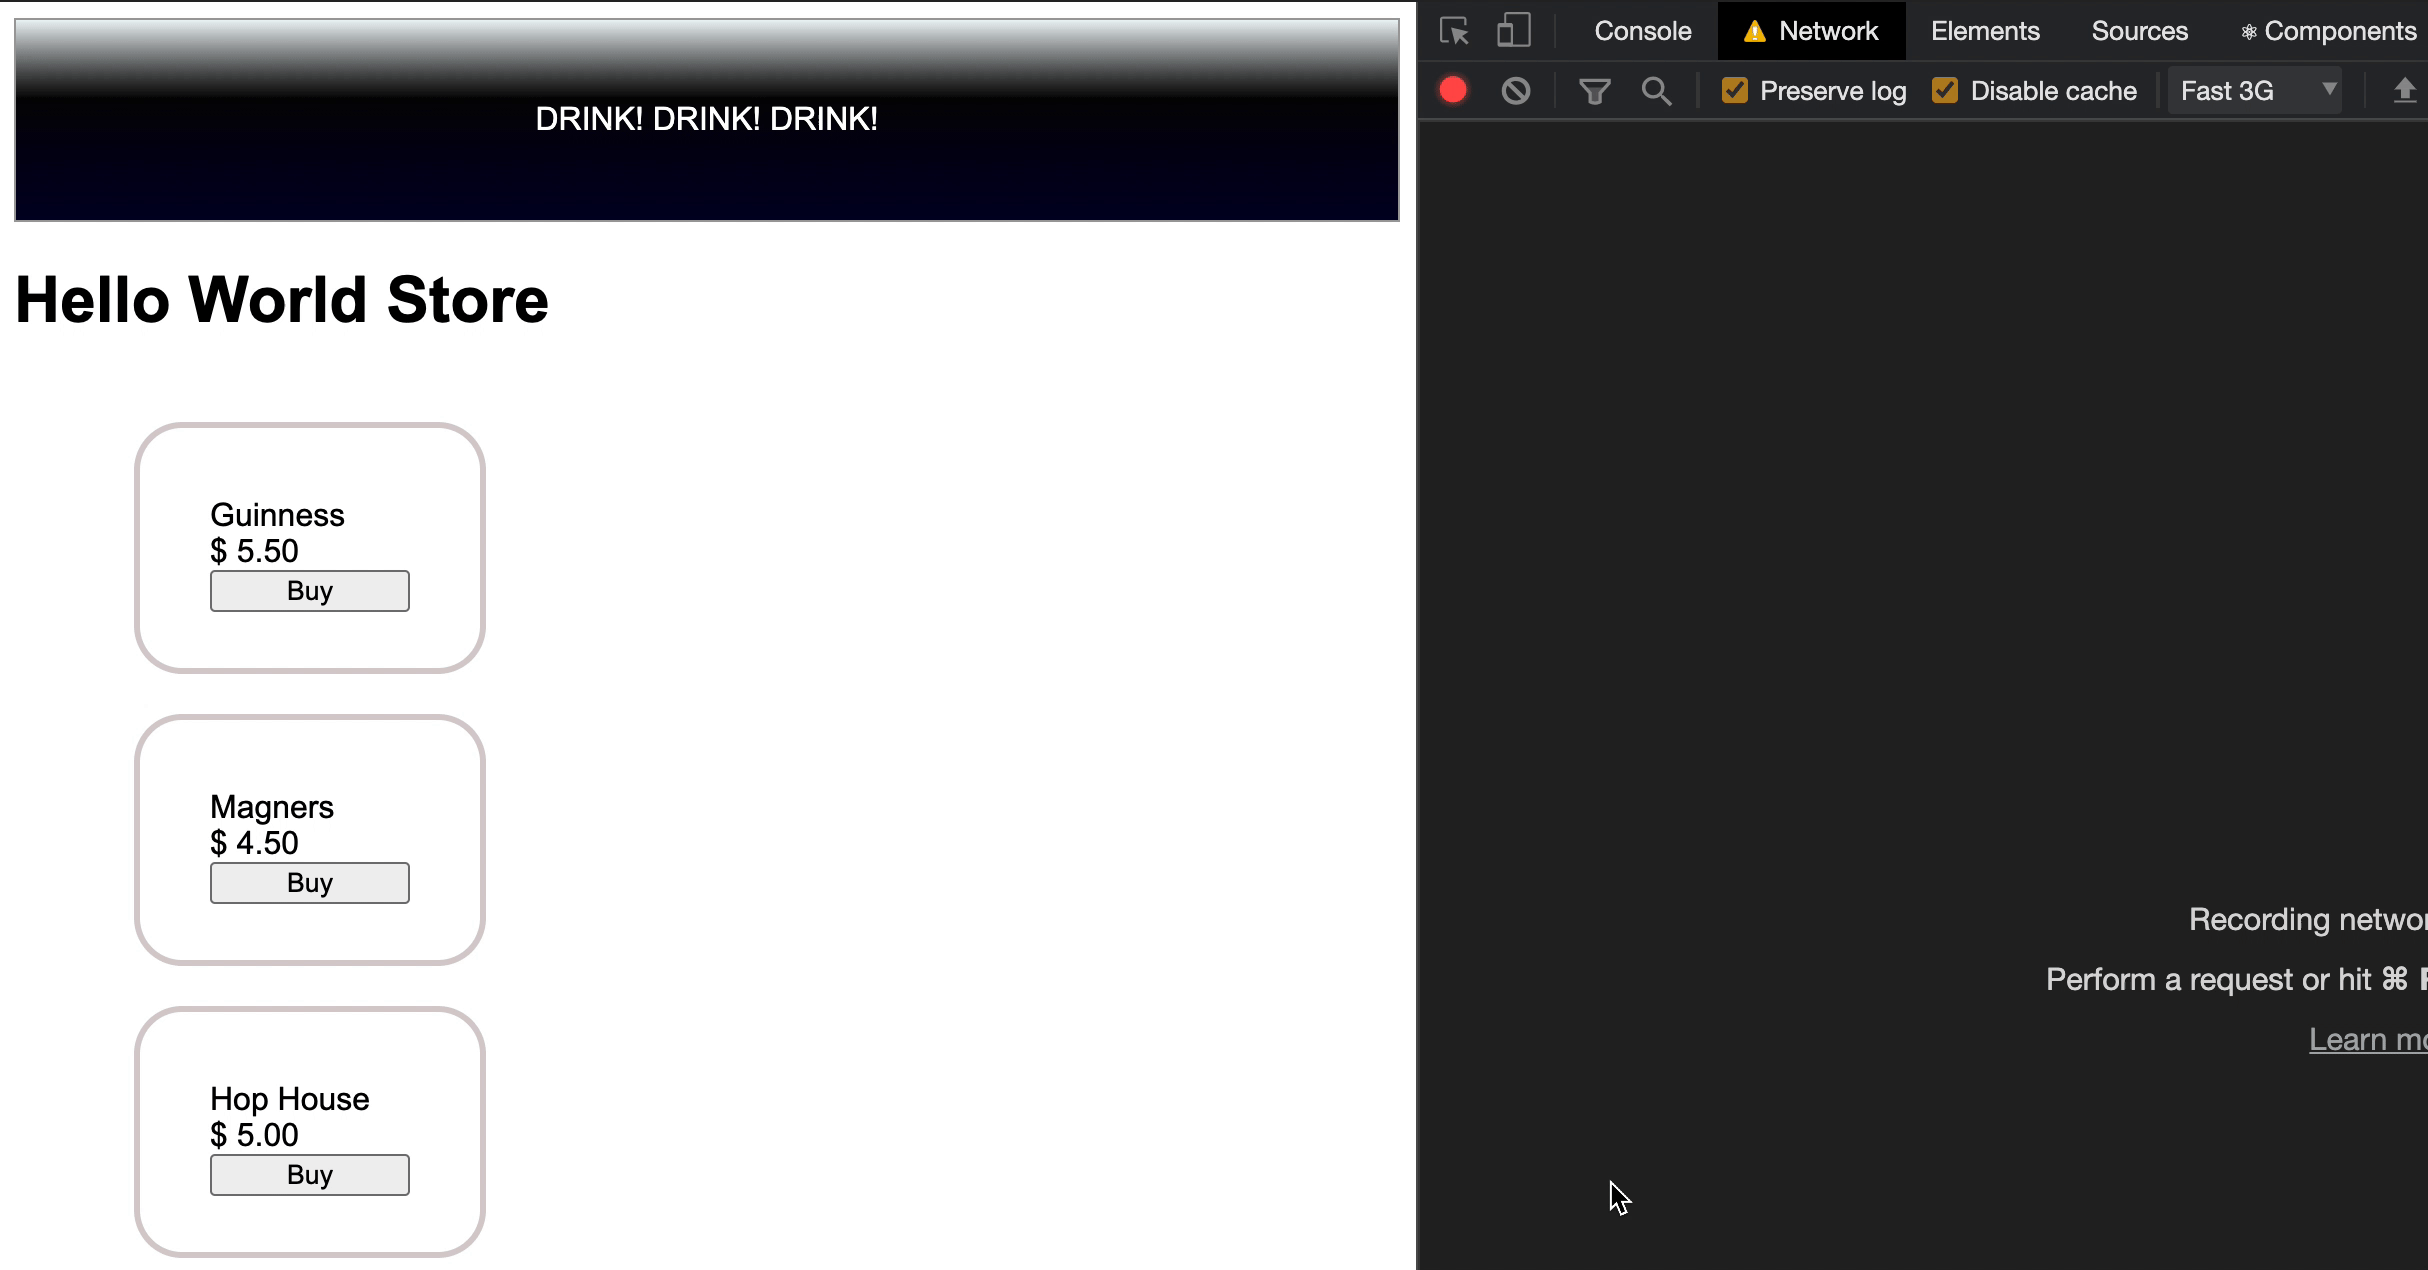The height and width of the screenshot is (1270, 2428).
Task: Buy the Guinness beer
Action: tap(310, 591)
